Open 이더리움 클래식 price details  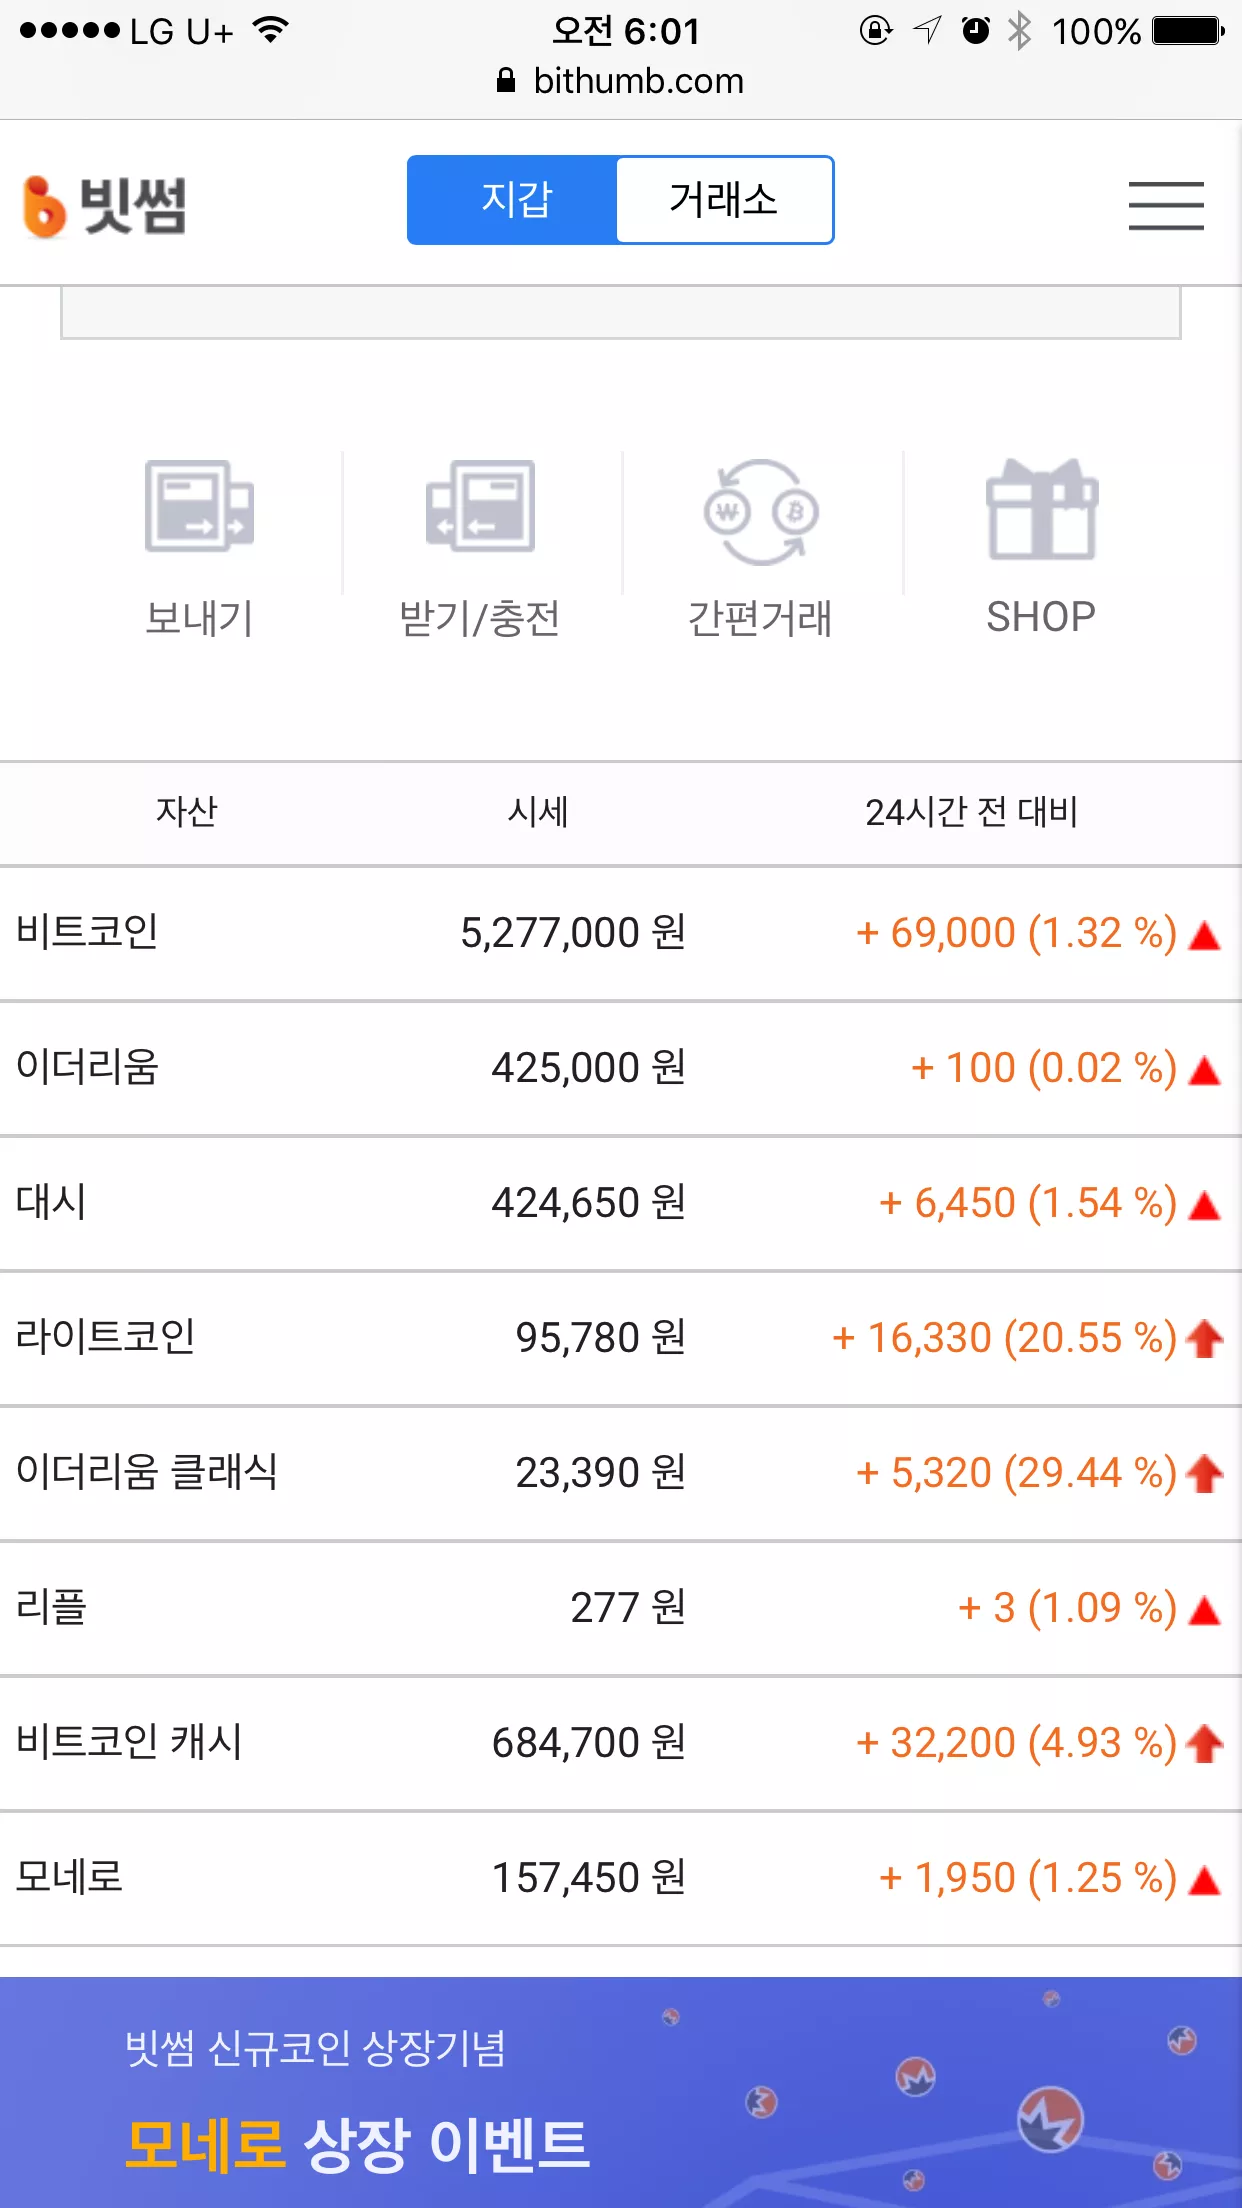(621, 1473)
